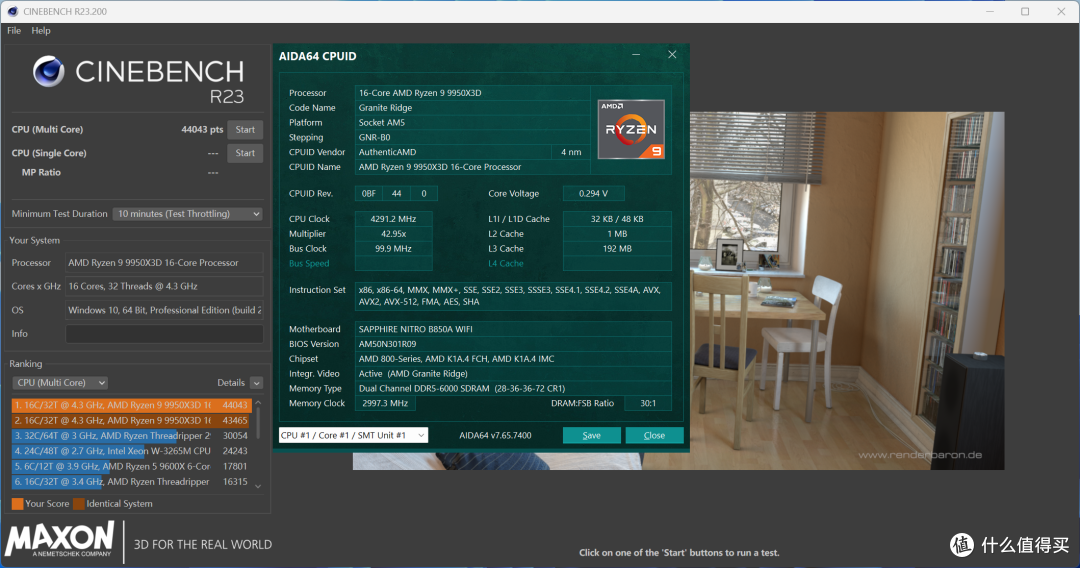This screenshot has height=568, width=1080.
Task: Open the File menu in Cinebench
Action: click(14, 30)
